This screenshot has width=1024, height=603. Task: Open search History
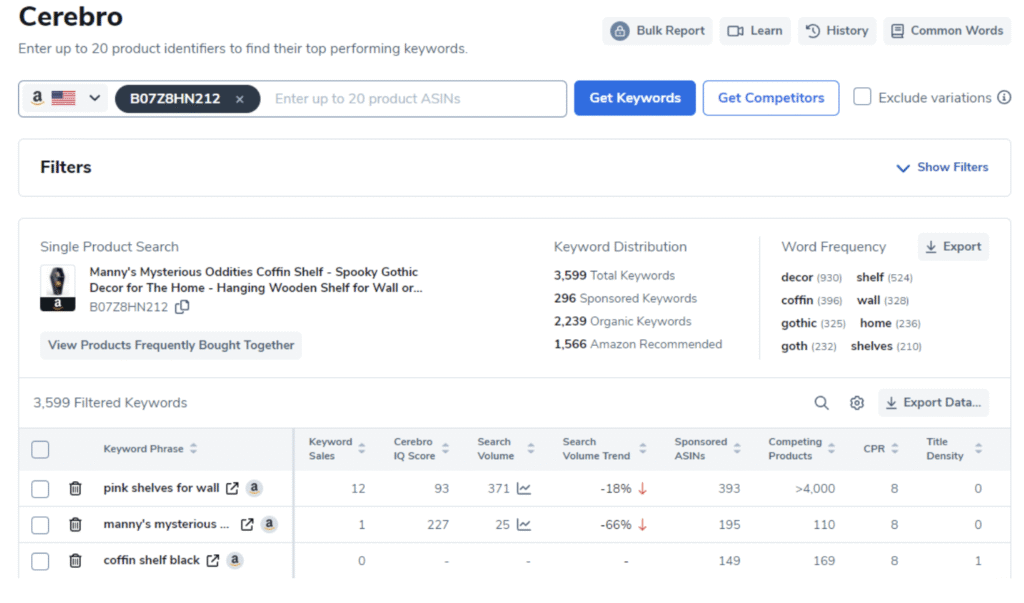pos(837,31)
